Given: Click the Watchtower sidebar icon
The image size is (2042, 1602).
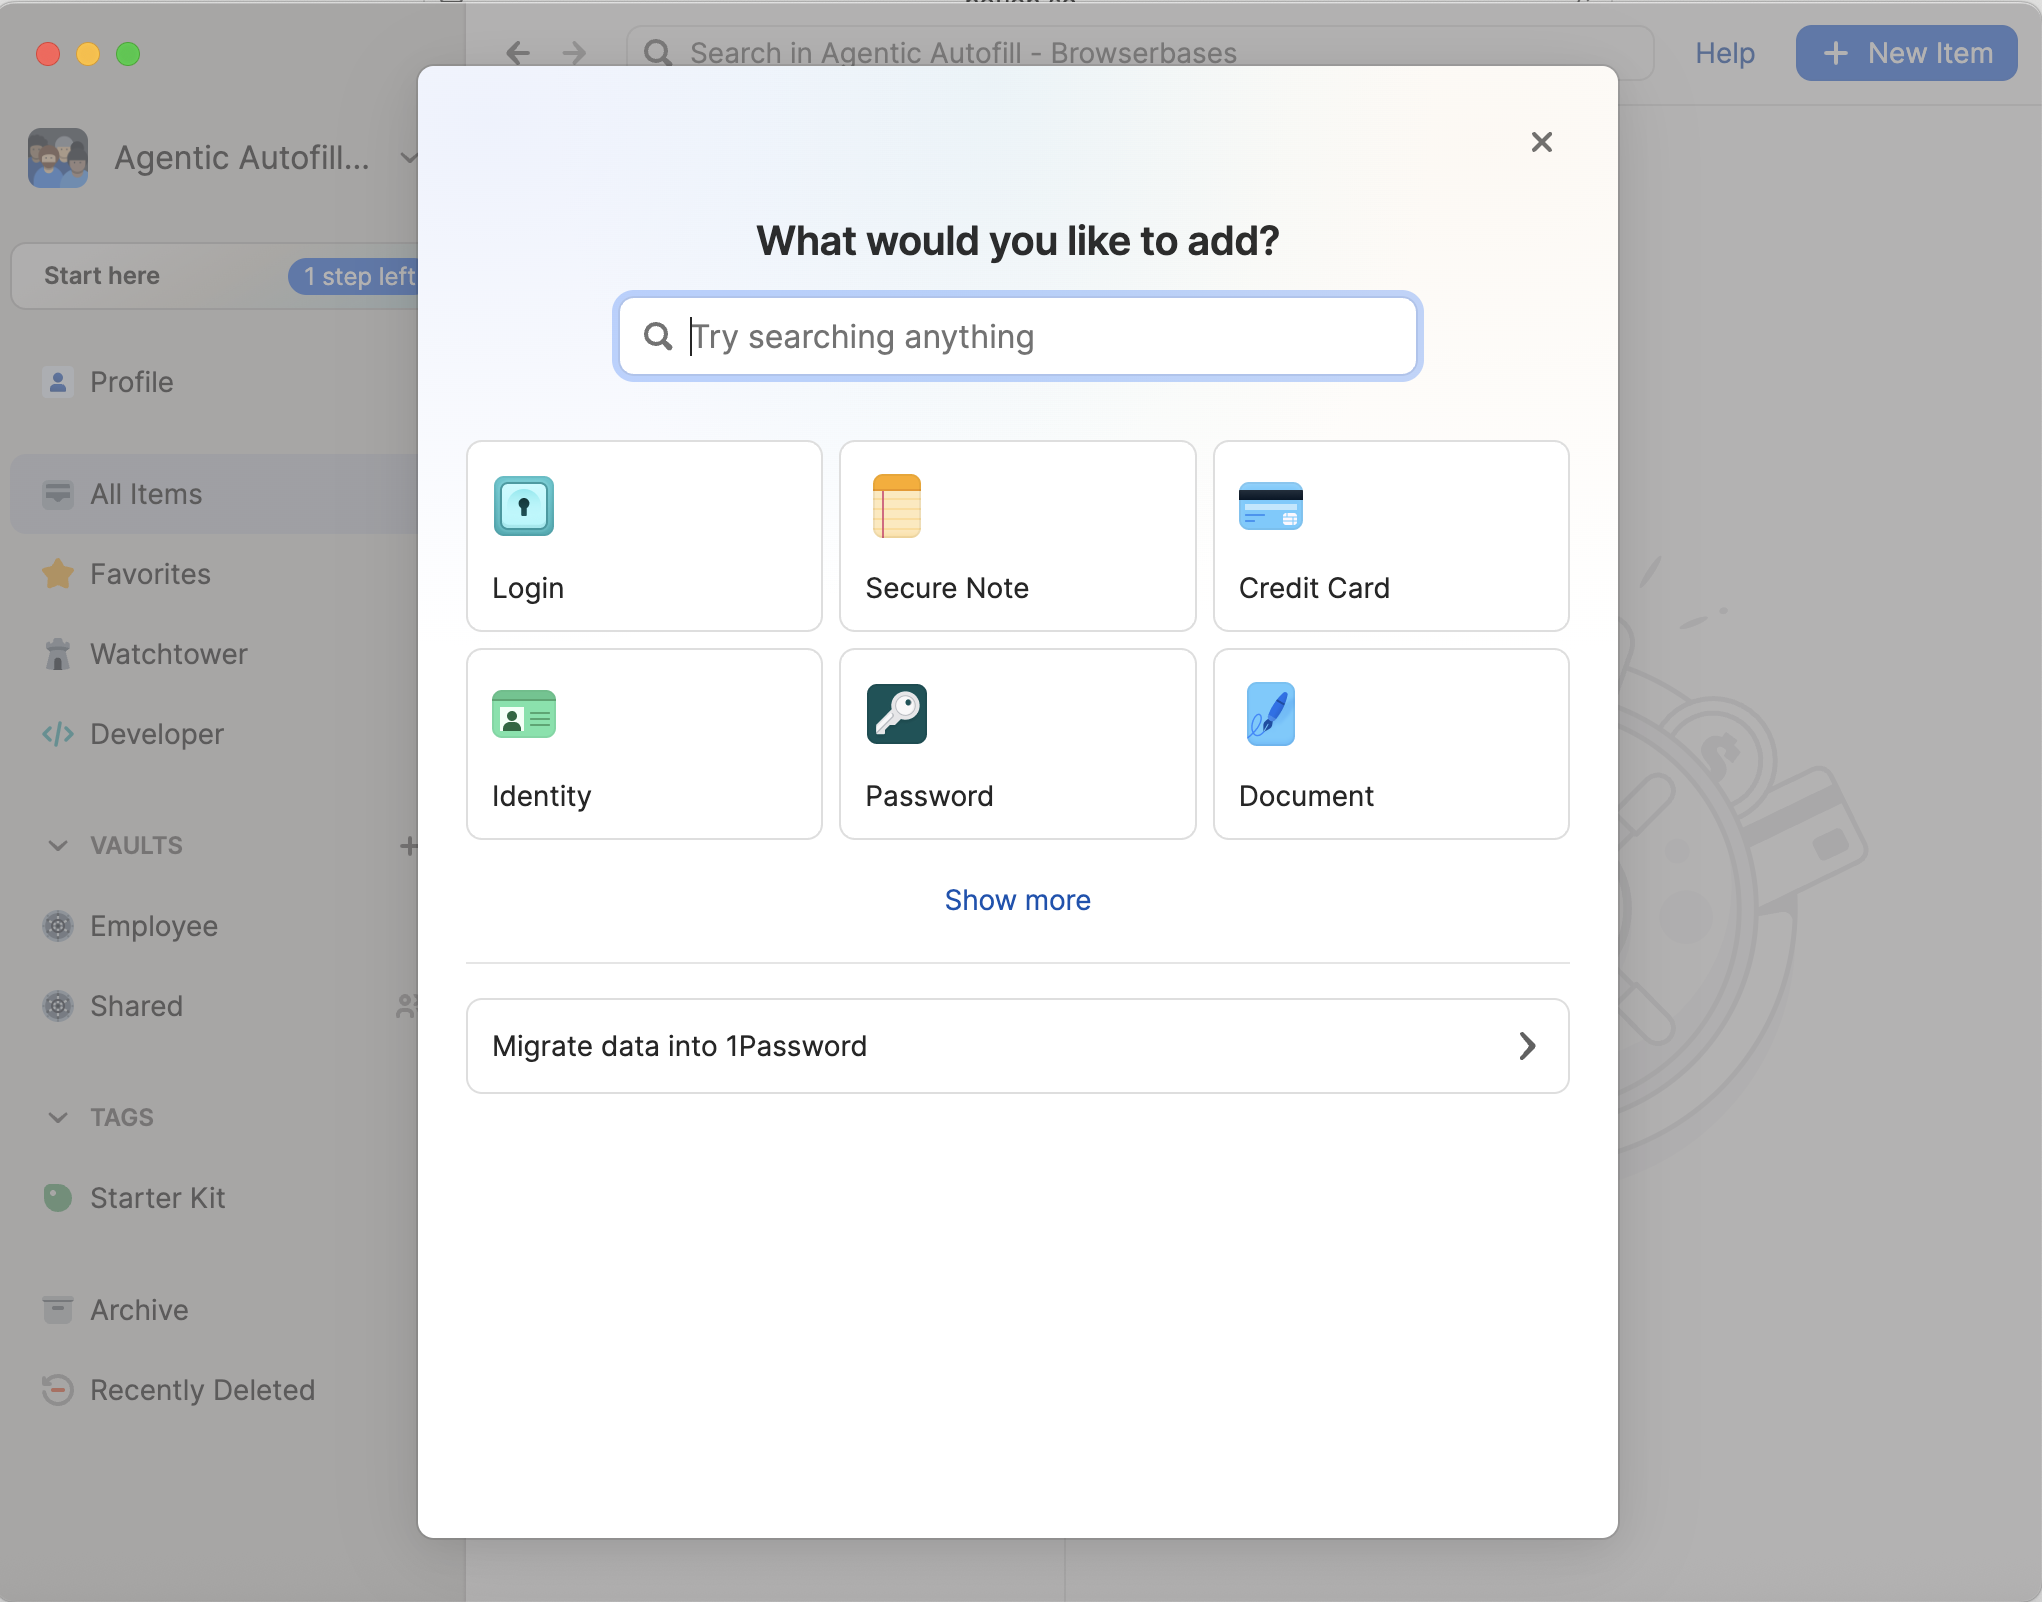Looking at the screenshot, I should coord(58,654).
